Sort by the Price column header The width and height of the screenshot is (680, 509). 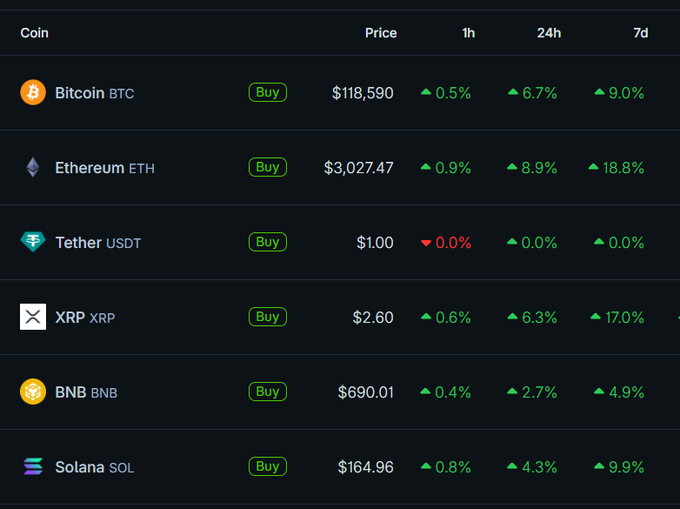(x=380, y=33)
